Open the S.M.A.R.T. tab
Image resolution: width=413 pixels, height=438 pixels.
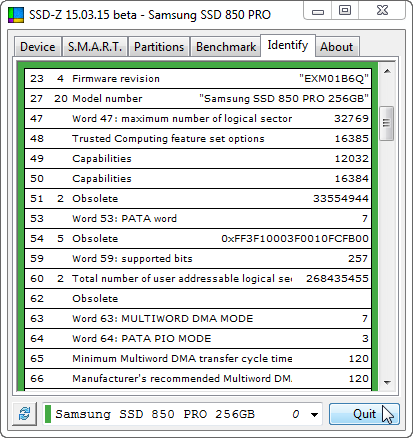pos(95,47)
